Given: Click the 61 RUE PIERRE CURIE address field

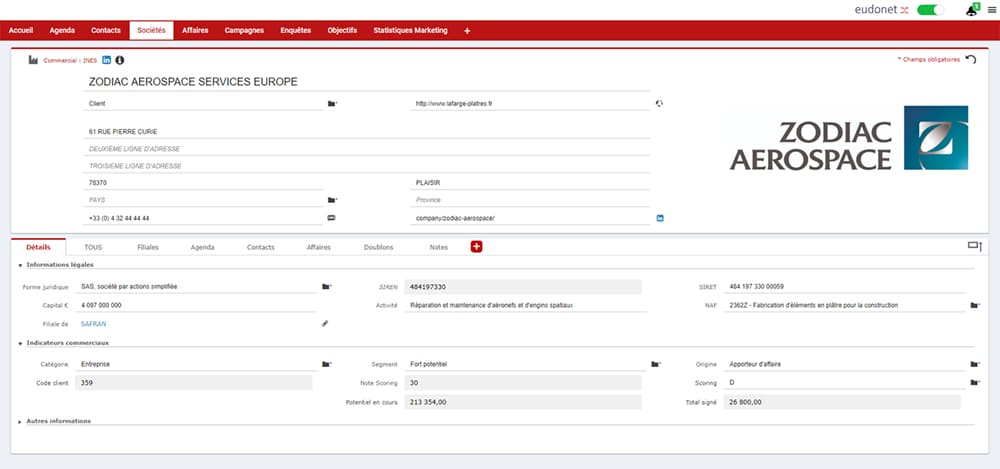Looking at the screenshot, I should (367, 131).
